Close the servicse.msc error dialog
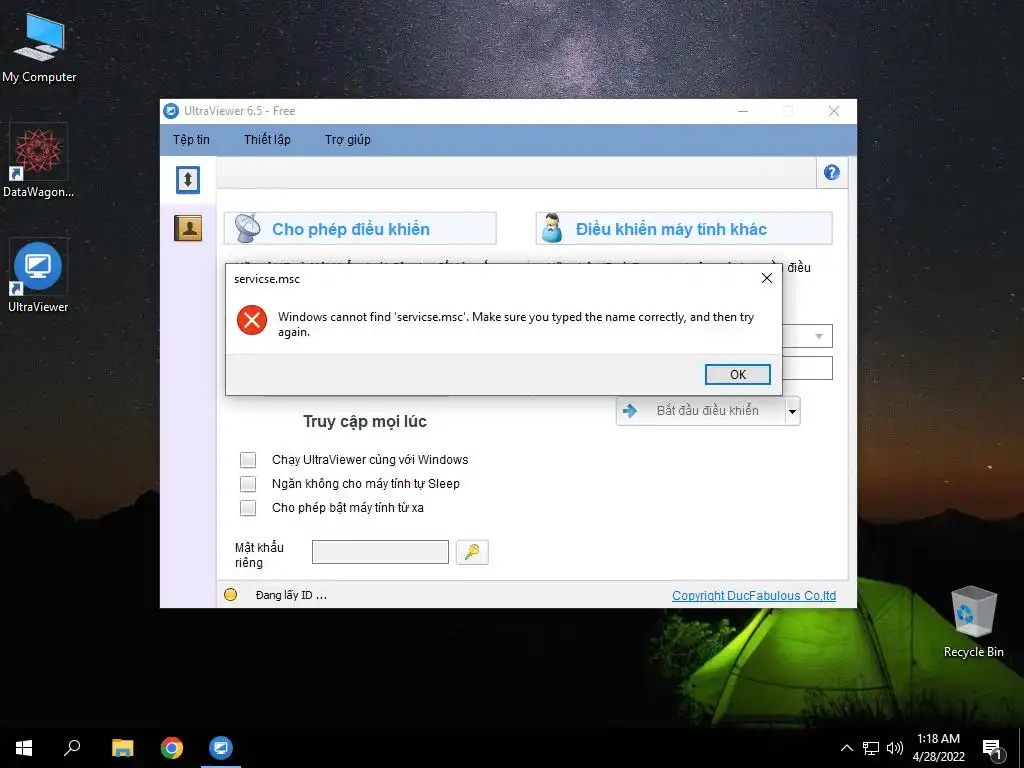Screen dimensions: 1024x768 click(767, 278)
